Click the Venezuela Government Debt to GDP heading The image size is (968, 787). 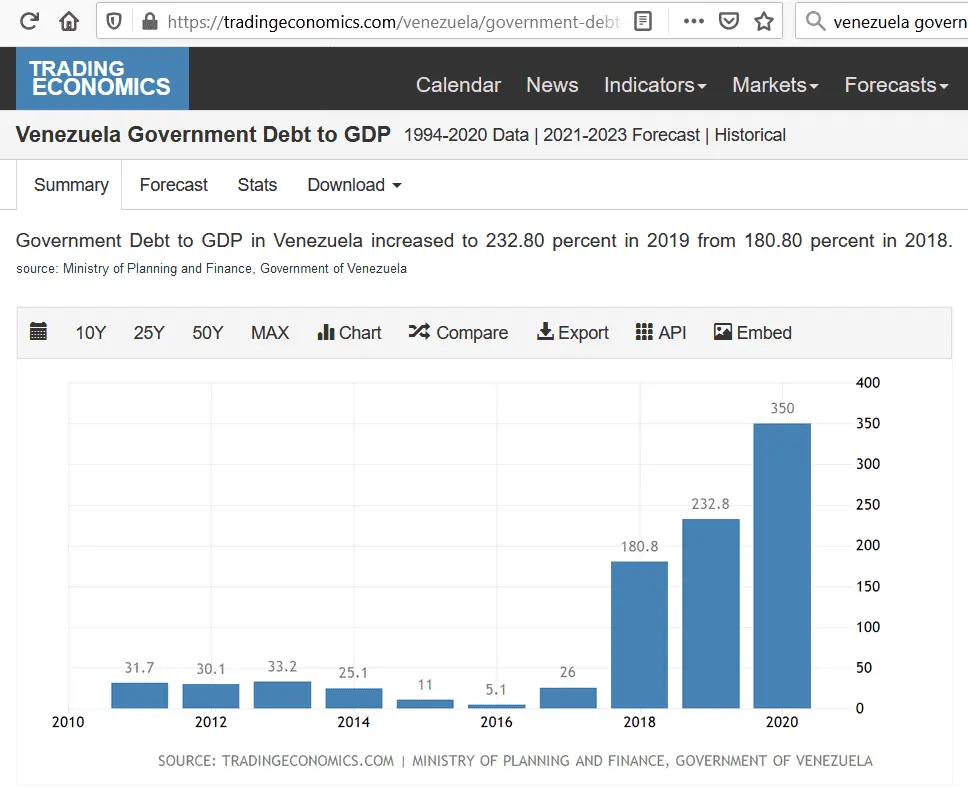[203, 135]
